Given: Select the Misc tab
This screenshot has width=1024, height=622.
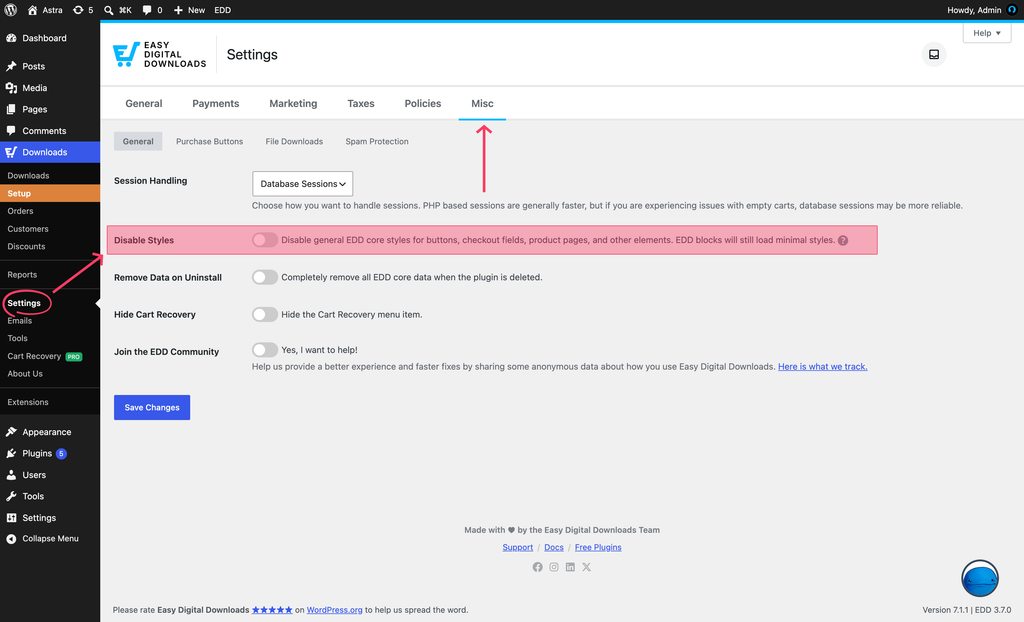Looking at the screenshot, I should [x=482, y=103].
